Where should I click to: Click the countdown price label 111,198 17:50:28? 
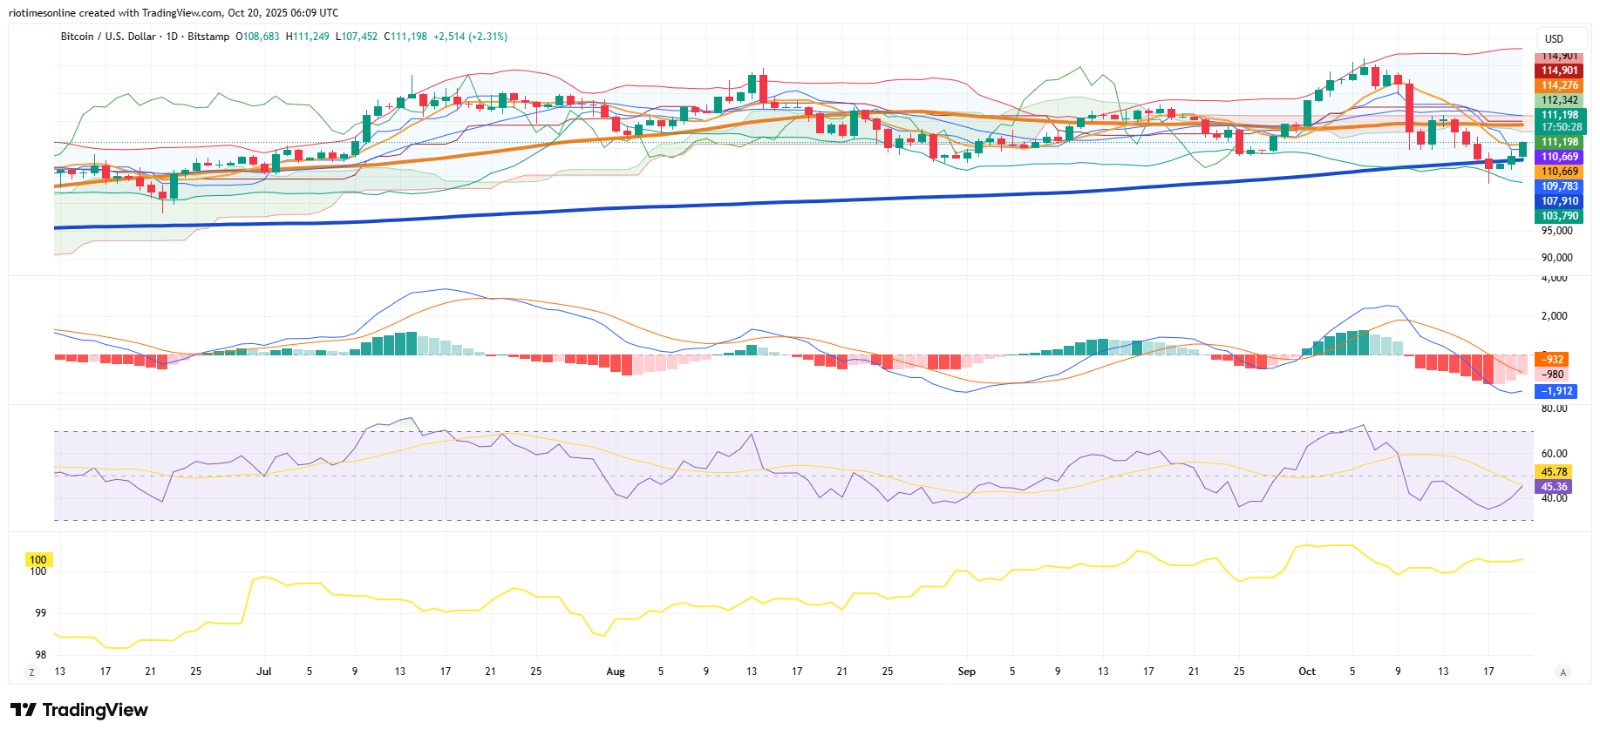coord(1560,121)
